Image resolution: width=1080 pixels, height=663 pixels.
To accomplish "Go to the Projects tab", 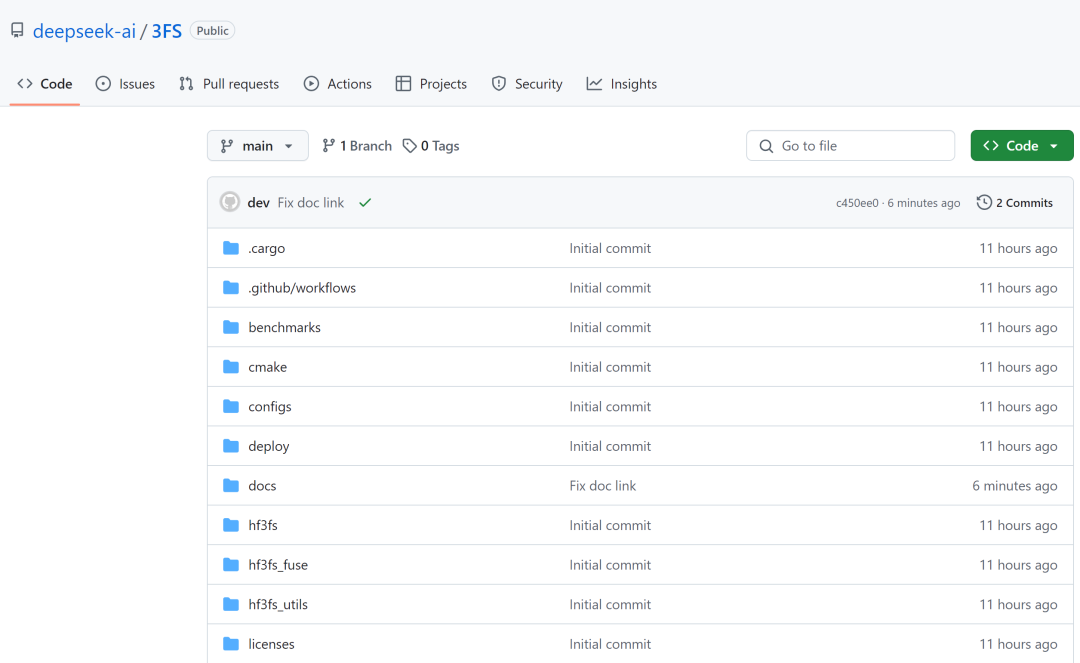I will click(431, 84).
